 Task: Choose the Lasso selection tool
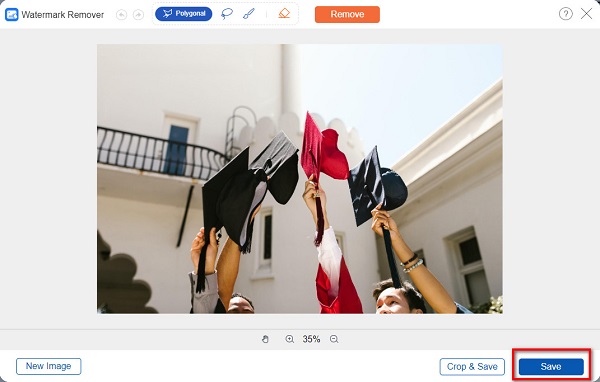pyautogui.click(x=227, y=14)
